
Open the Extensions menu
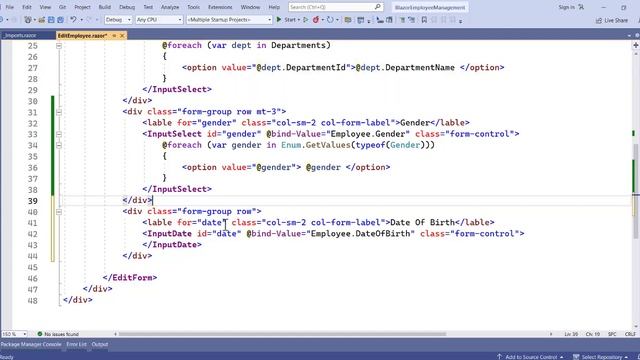220,7
